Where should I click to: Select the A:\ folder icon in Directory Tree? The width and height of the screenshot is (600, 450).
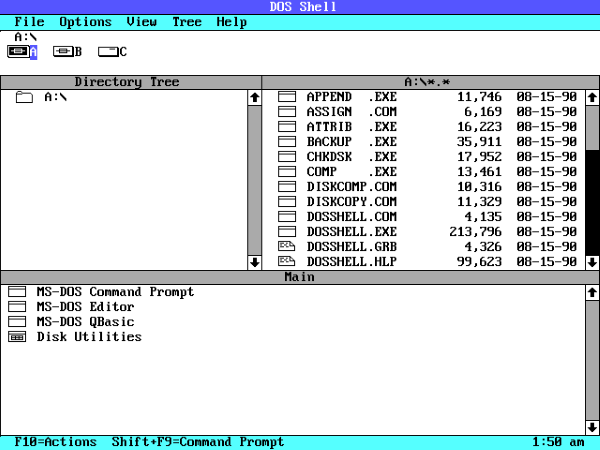click(x=24, y=97)
